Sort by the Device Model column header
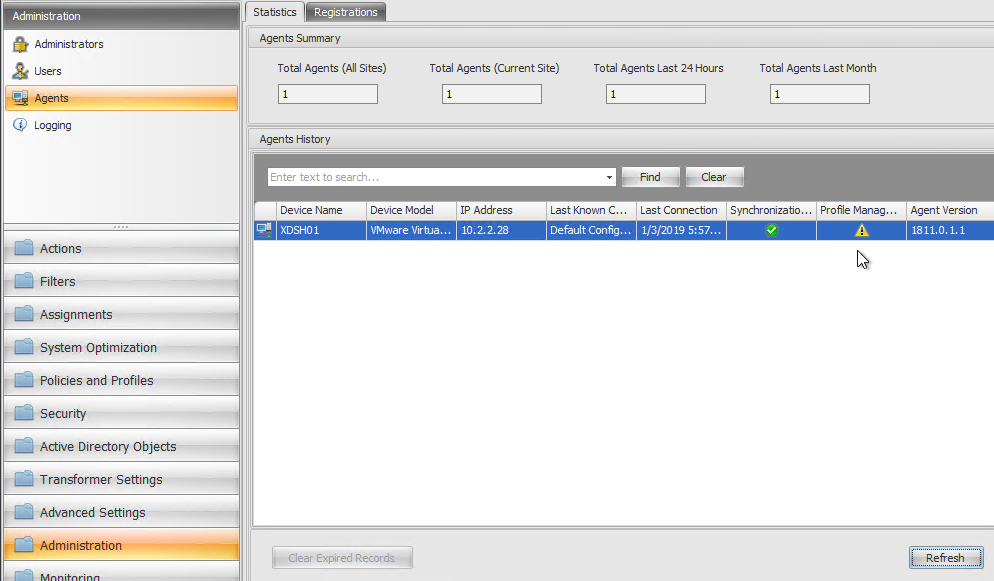This screenshot has width=994, height=581. pyautogui.click(x=411, y=210)
